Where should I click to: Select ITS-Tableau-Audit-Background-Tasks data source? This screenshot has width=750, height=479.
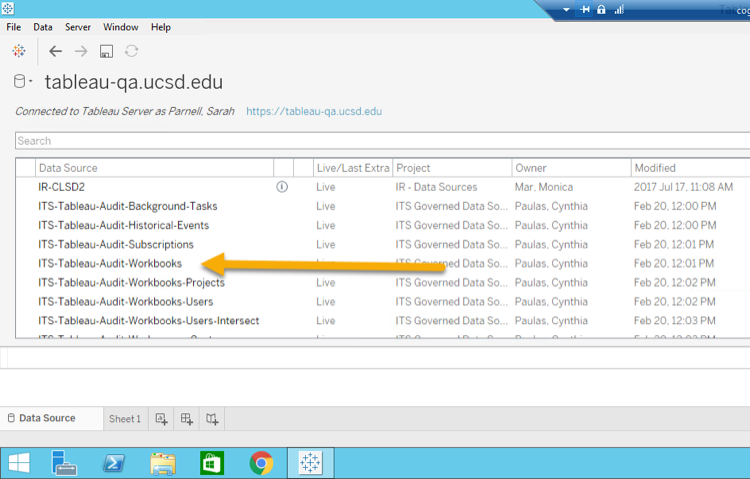pyautogui.click(x=128, y=206)
